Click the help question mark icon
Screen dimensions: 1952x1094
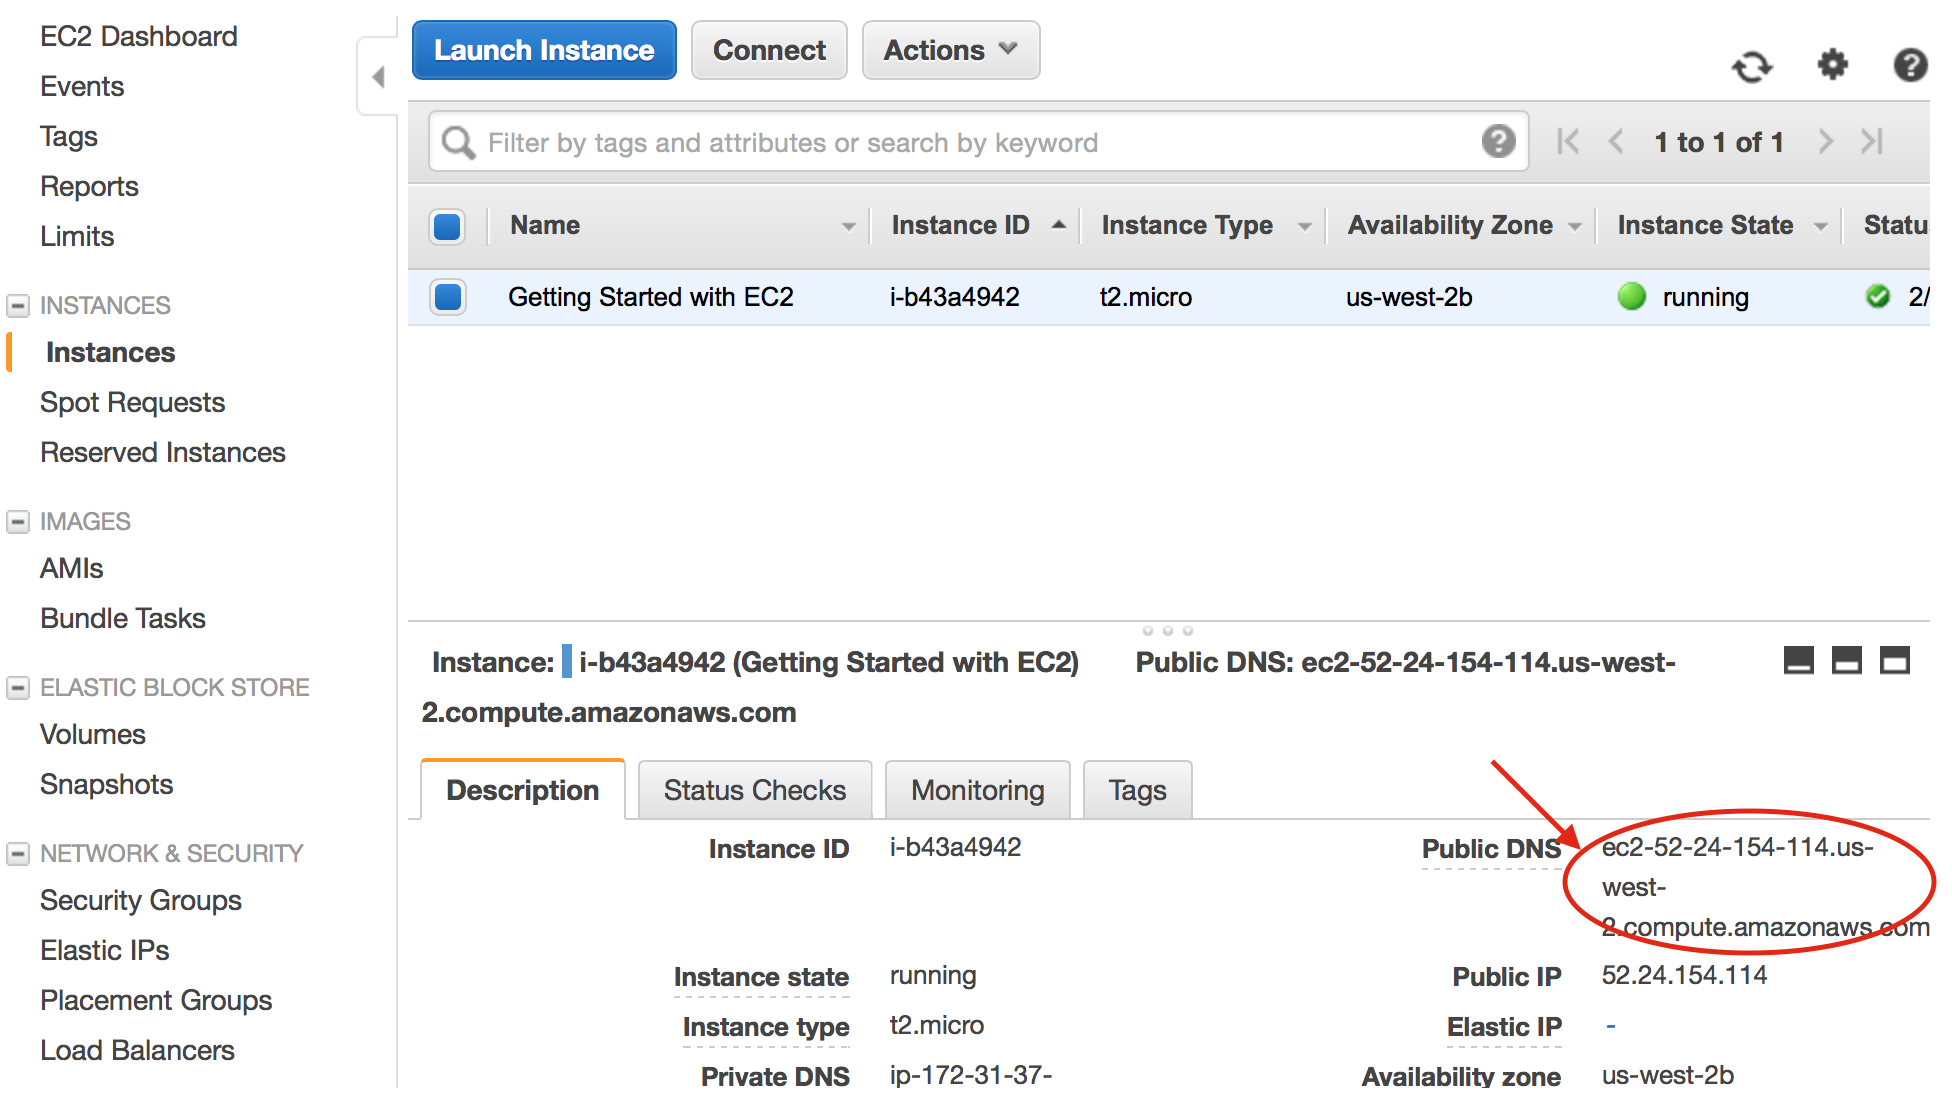coord(1910,65)
